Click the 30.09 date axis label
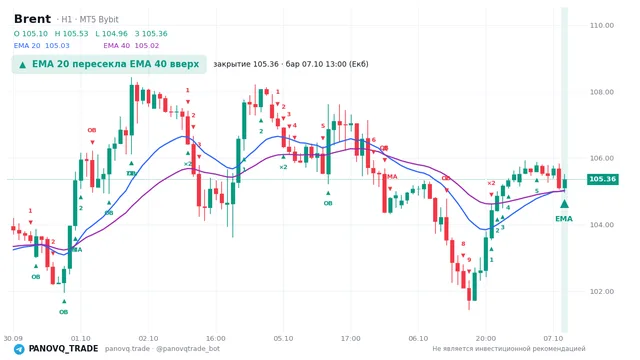 13,338
